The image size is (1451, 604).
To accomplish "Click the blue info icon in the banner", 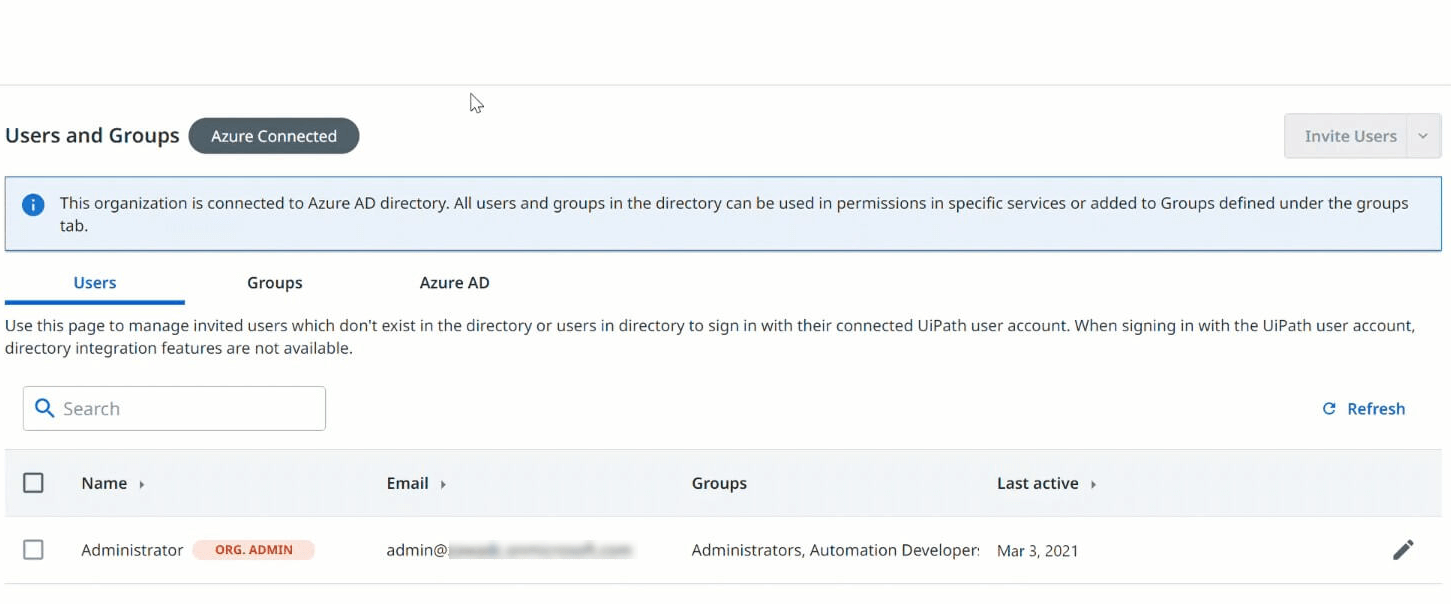I will tap(33, 204).
